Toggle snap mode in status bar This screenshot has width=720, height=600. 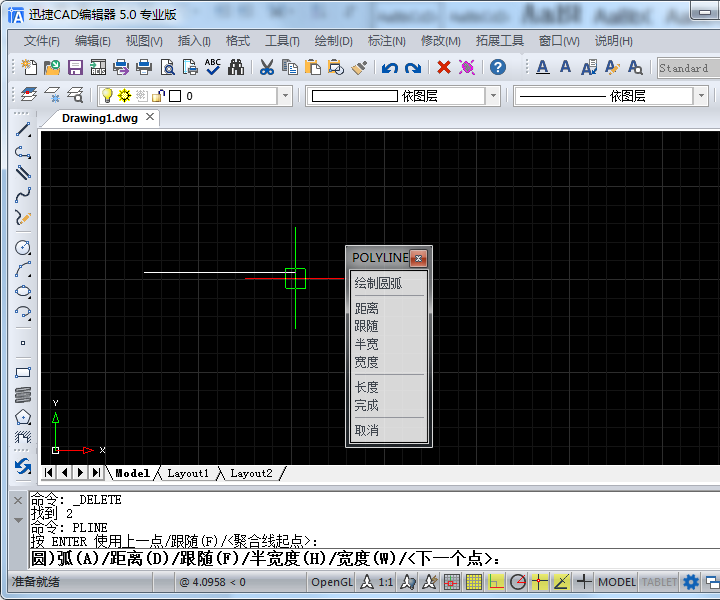tap(451, 582)
